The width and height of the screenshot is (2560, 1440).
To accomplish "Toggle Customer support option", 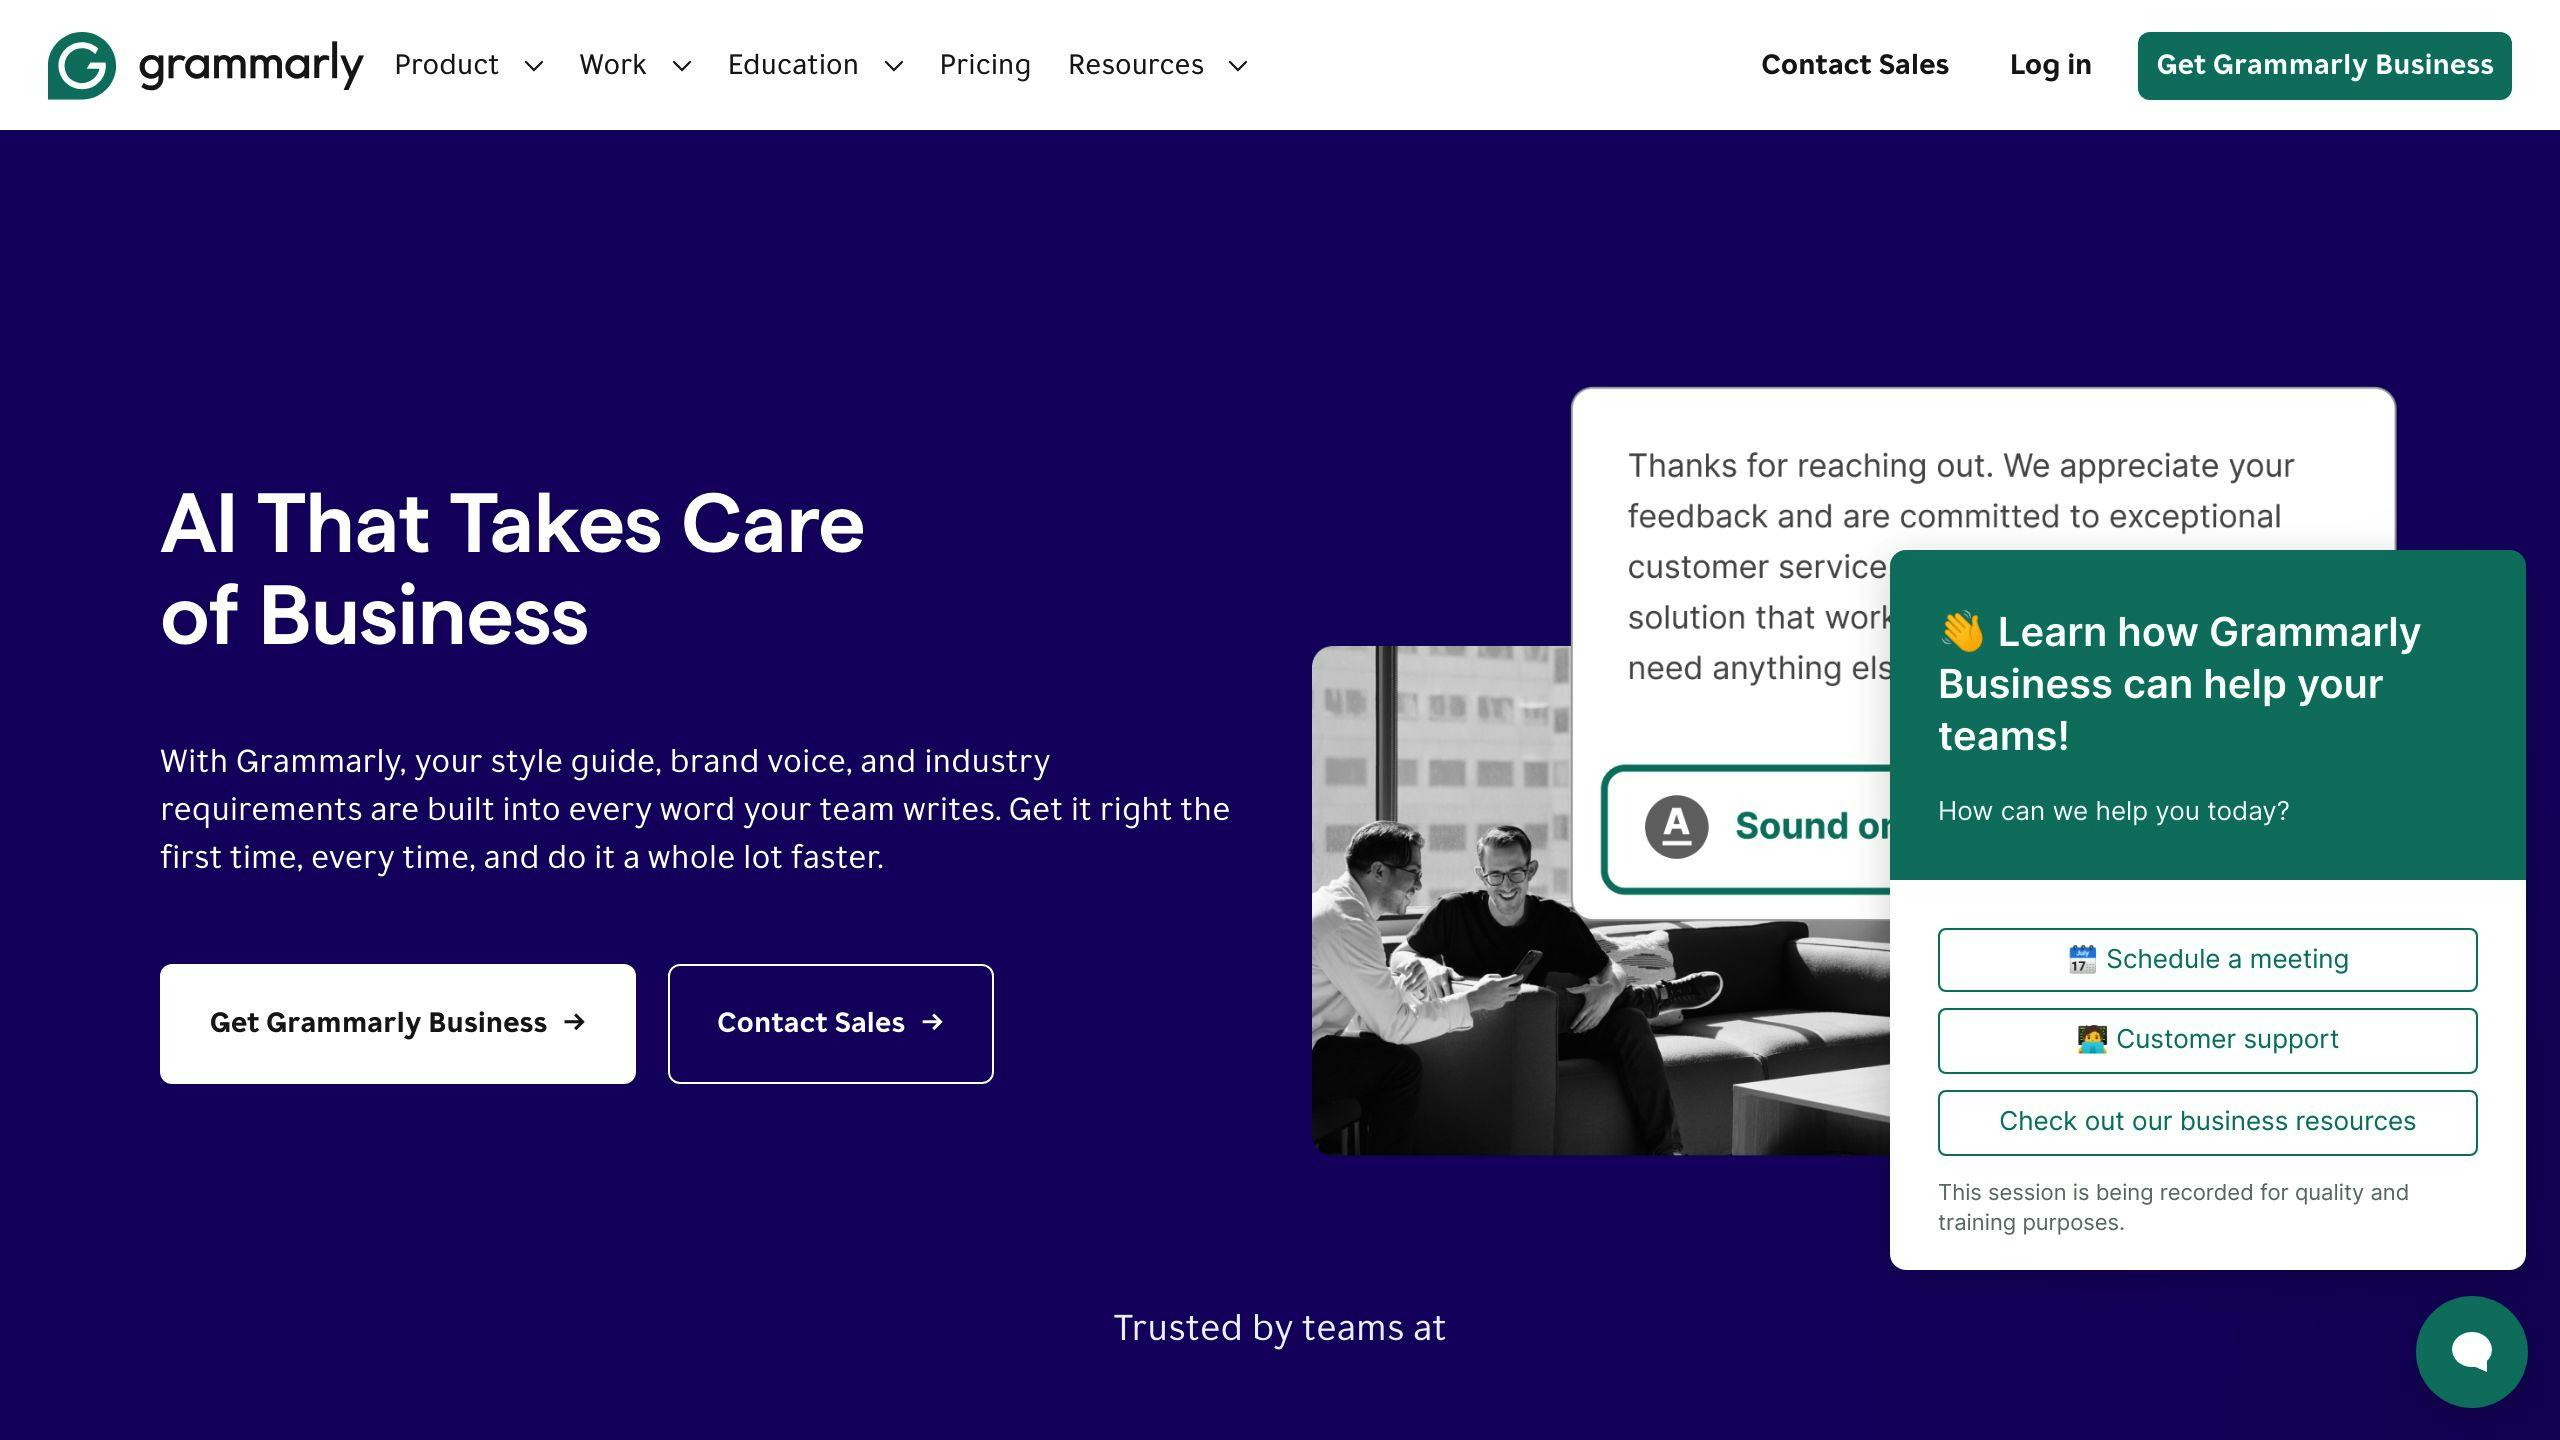I will pos(2207,1039).
